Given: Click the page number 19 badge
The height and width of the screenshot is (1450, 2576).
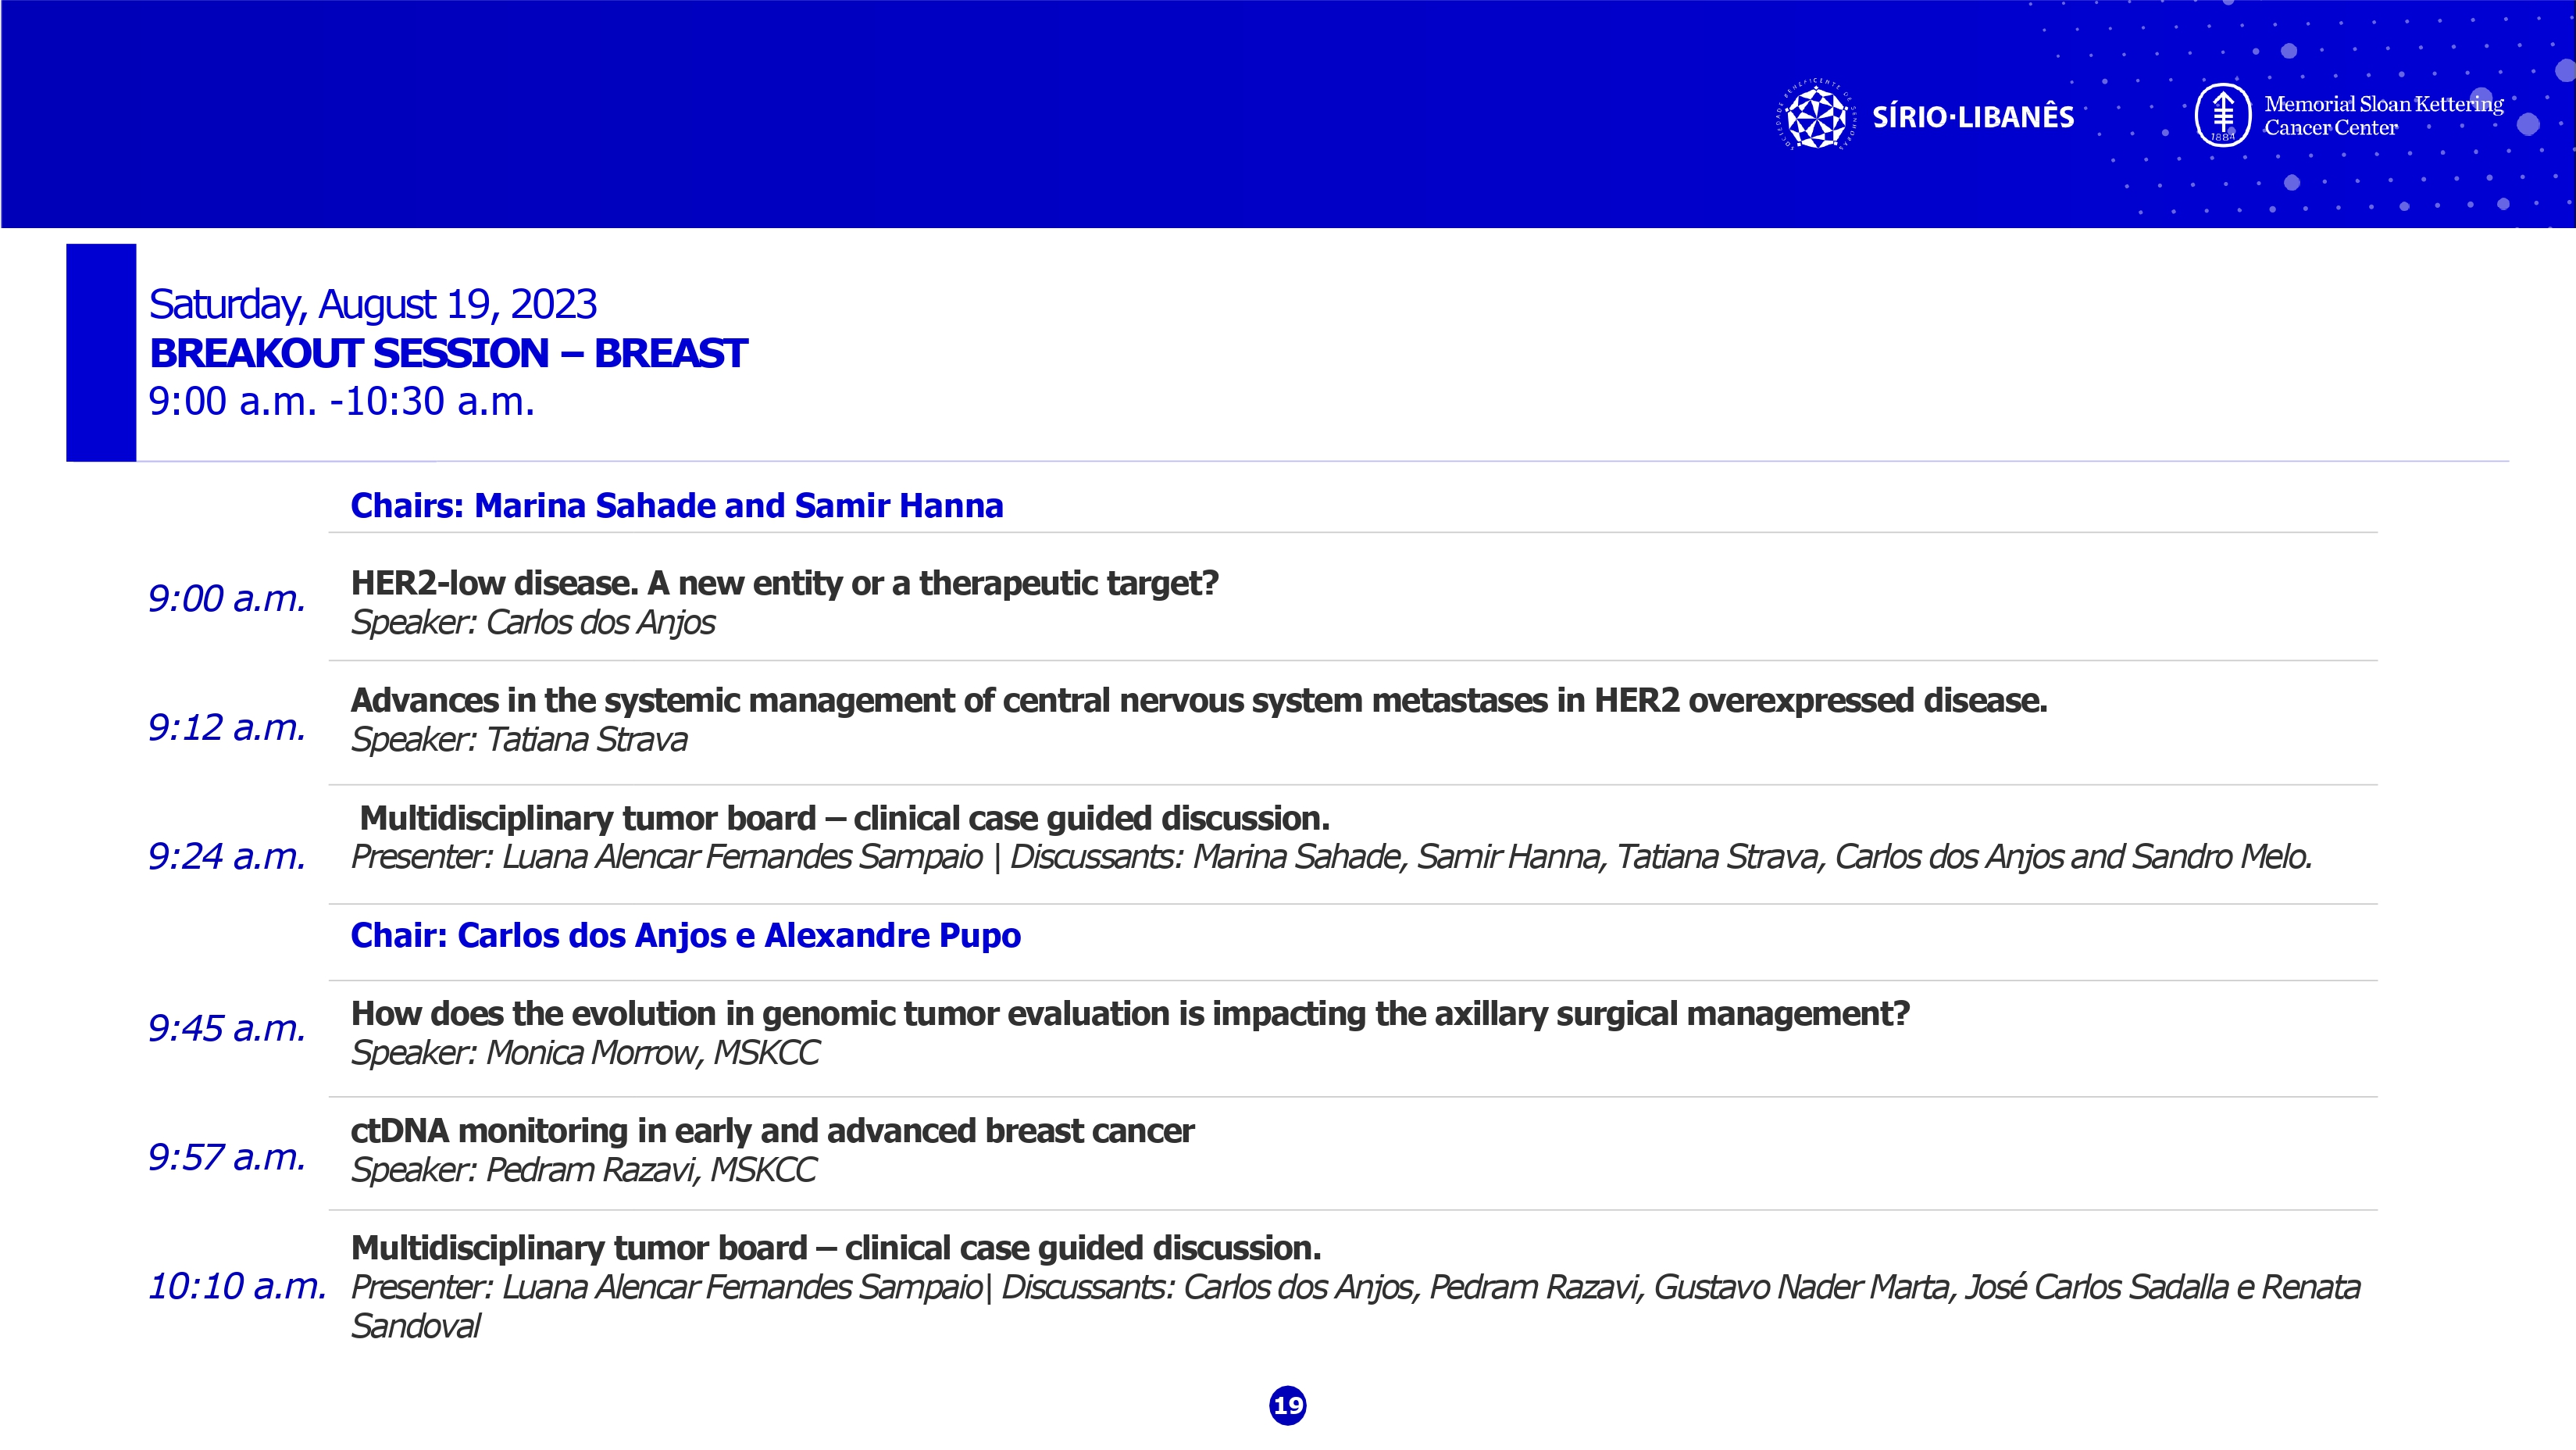Looking at the screenshot, I should (x=1287, y=1405).
